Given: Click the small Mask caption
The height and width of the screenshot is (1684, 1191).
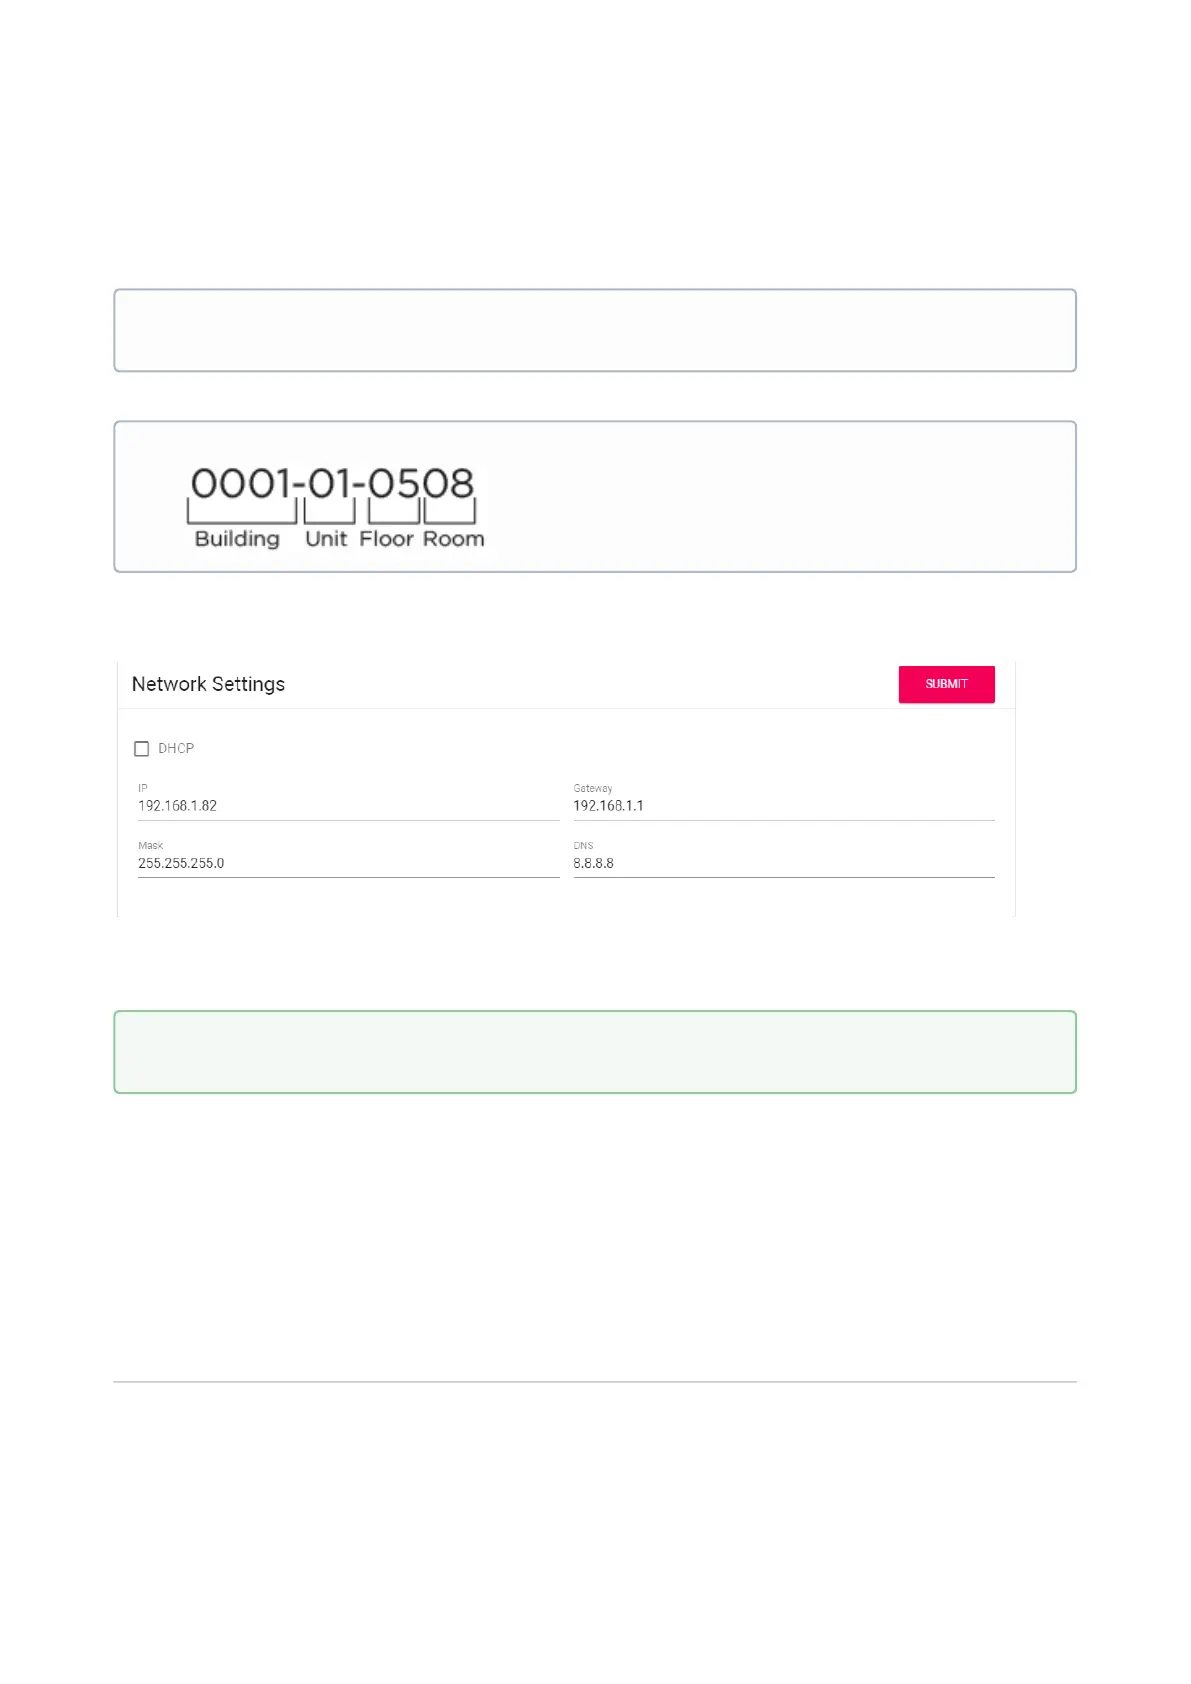Looking at the screenshot, I should click(150, 845).
